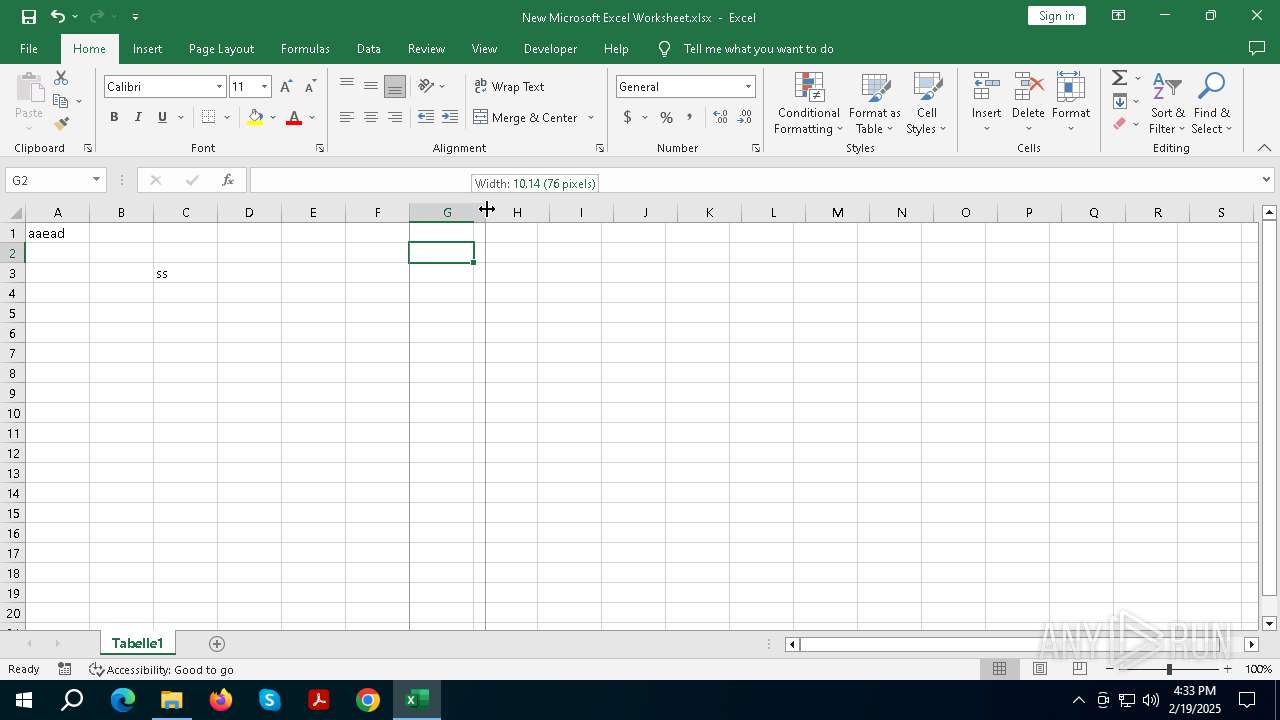This screenshot has width=1280, height=720.
Task: Open Cell Styles gallery
Action: [x=927, y=103]
